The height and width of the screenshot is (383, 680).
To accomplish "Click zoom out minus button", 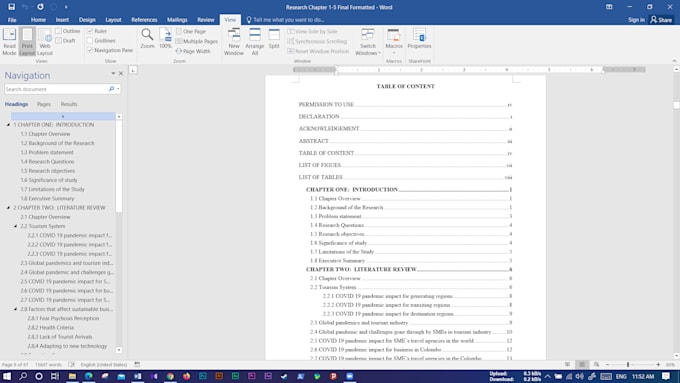I will coord(607,364).
